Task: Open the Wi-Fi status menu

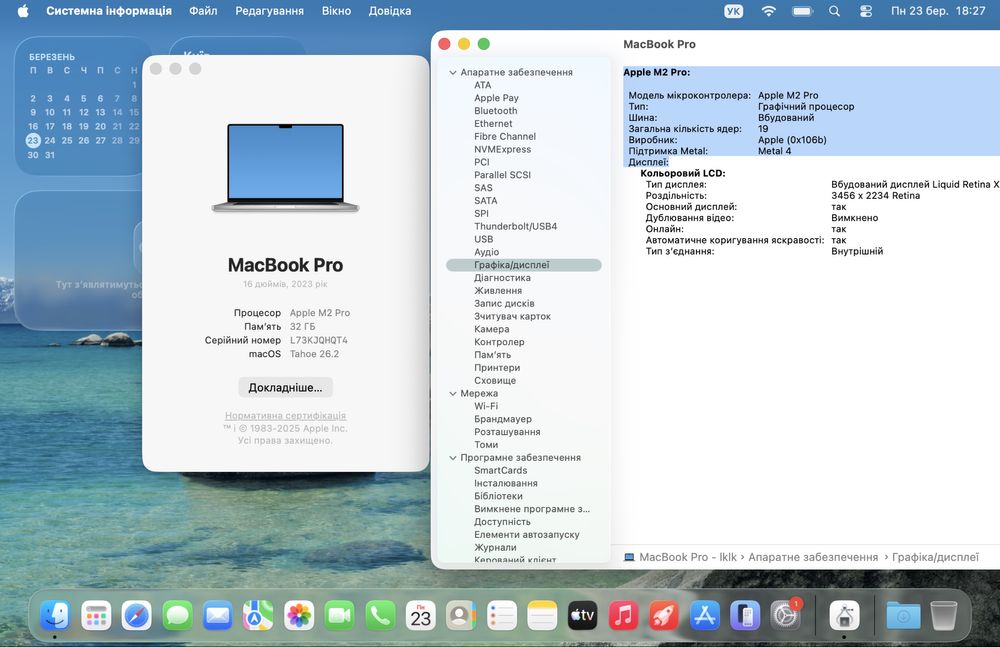Action: (x=768, y=11)
